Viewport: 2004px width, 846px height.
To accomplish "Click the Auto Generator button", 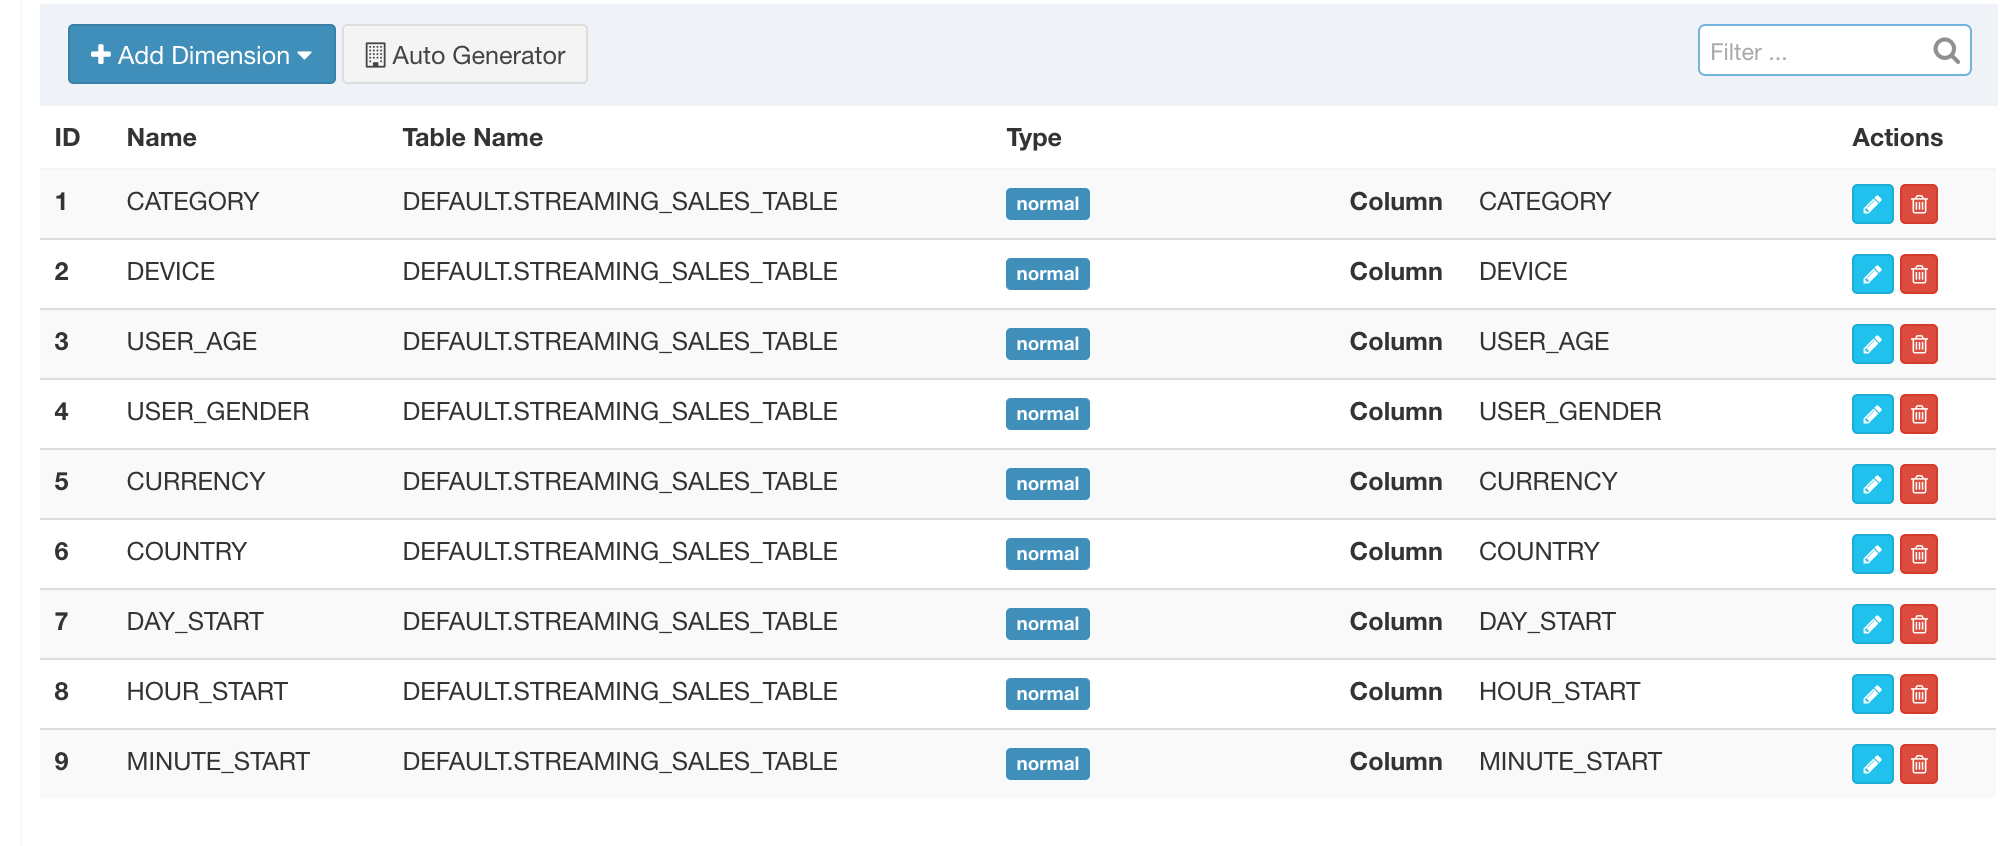I will click(465, 55).
